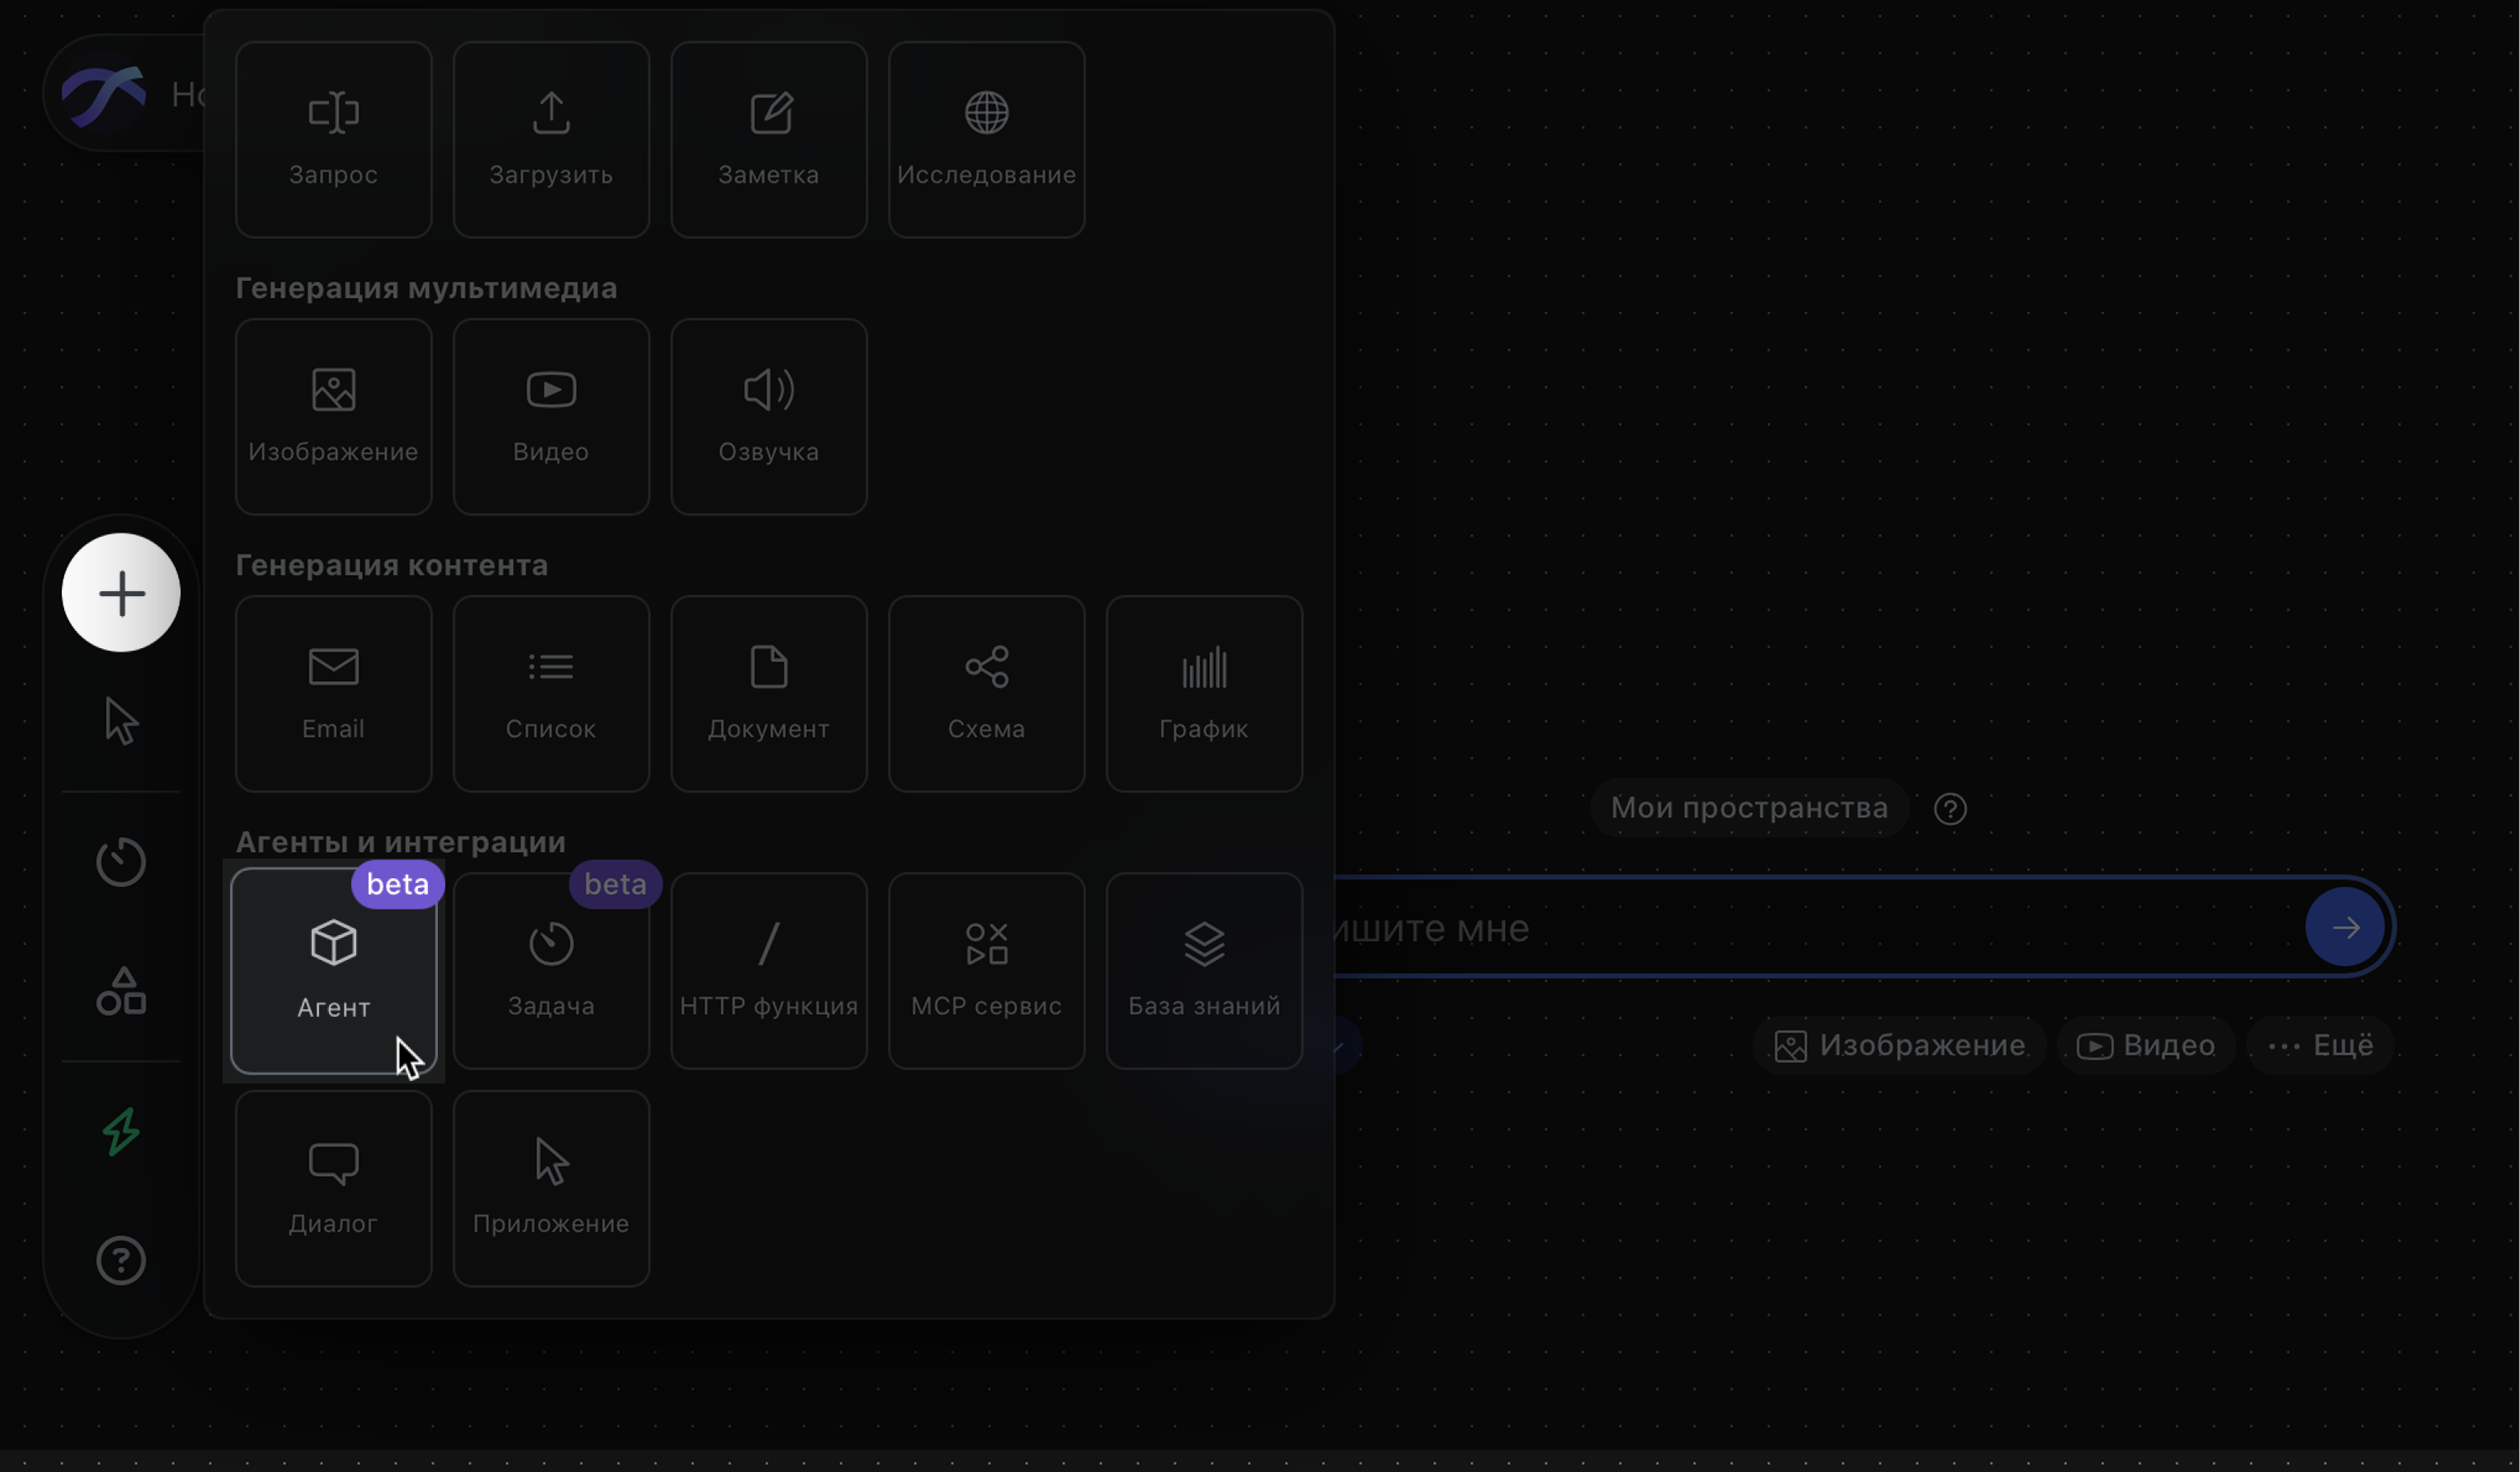Click the Мои пространства button
The image size is (2520, 1472).
point(1749,807)
